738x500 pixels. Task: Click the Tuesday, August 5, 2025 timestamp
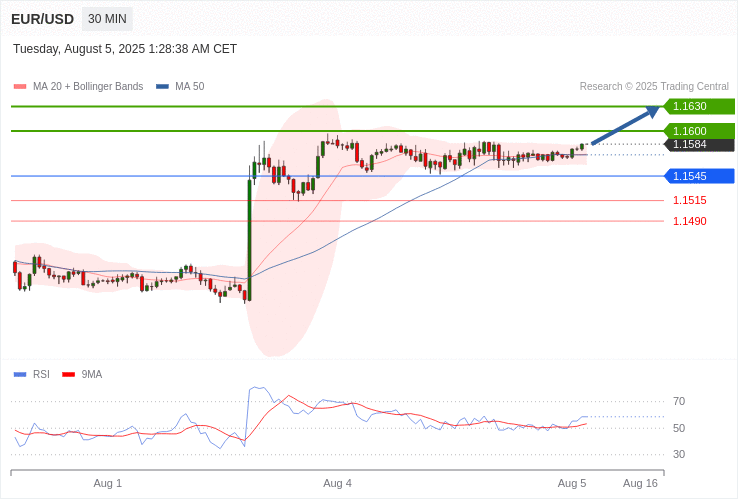click(x=125, y=49)
